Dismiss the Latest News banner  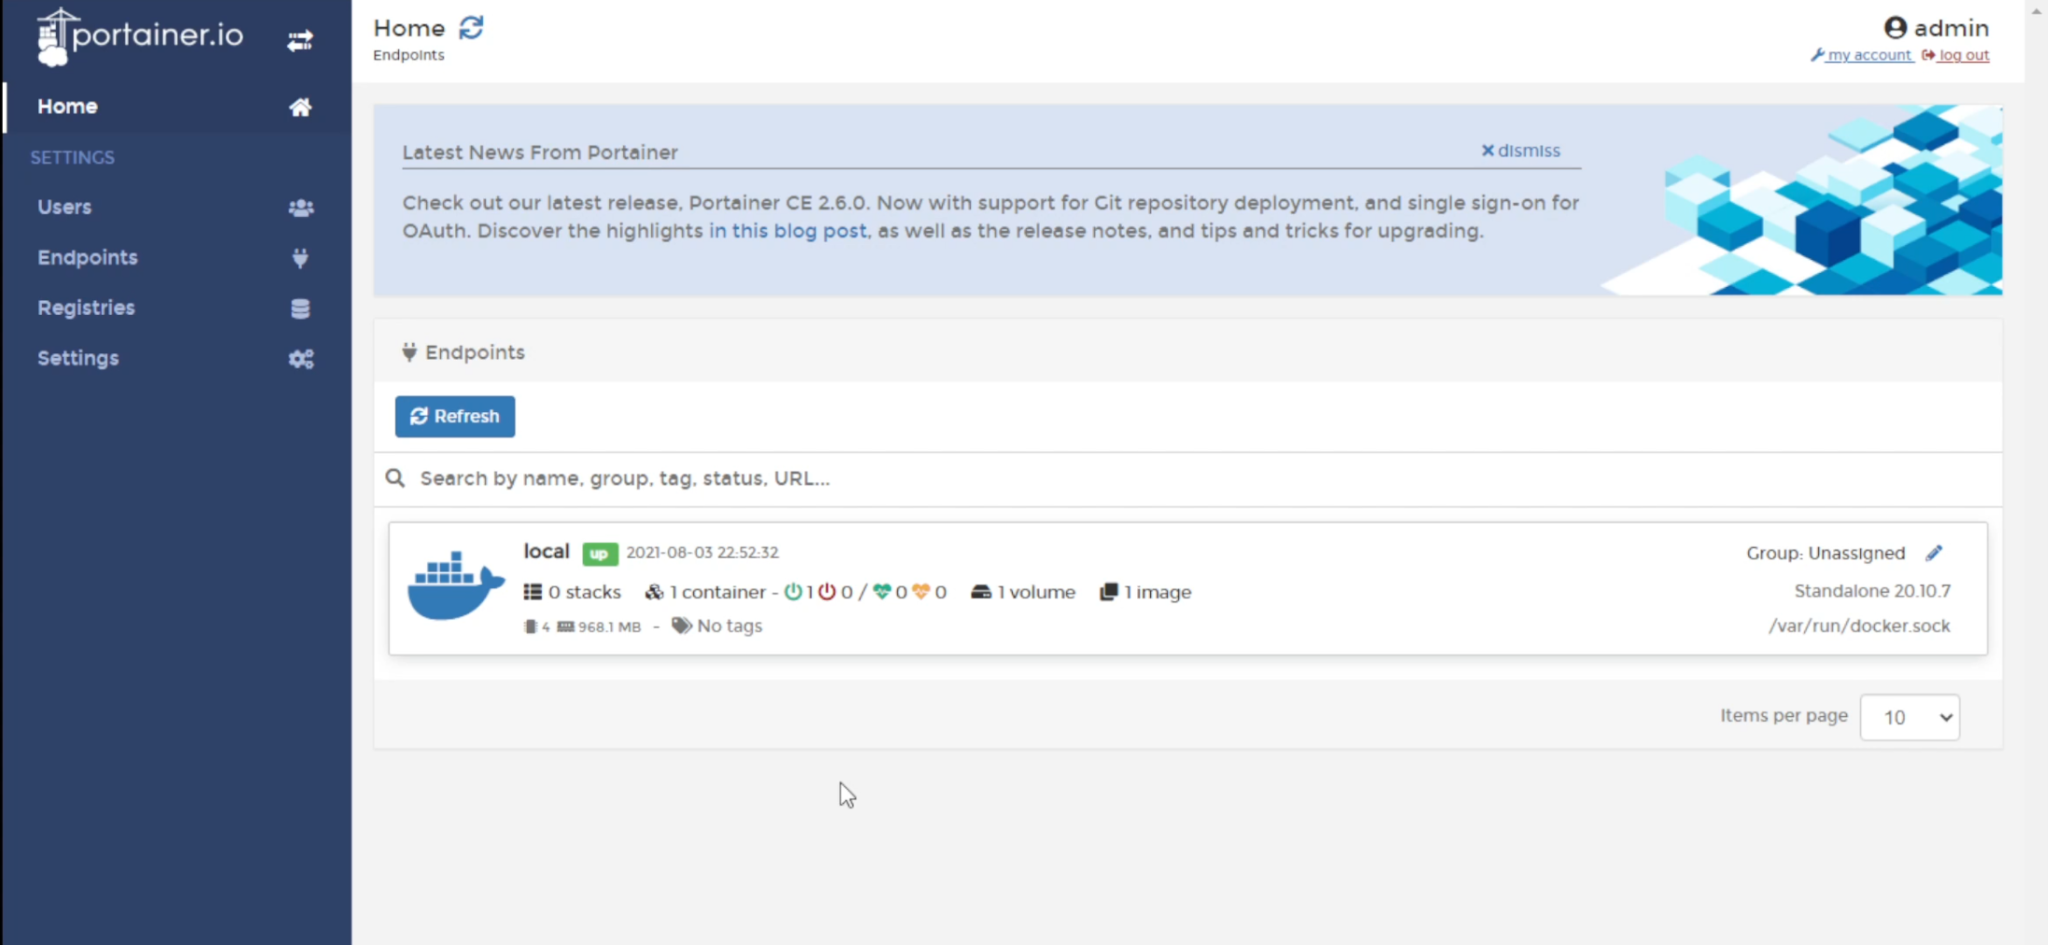(1520, 151)
